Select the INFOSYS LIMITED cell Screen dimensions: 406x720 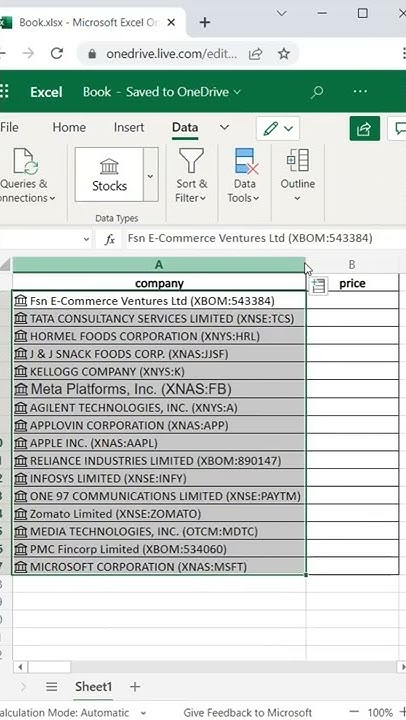pos(159,478)
